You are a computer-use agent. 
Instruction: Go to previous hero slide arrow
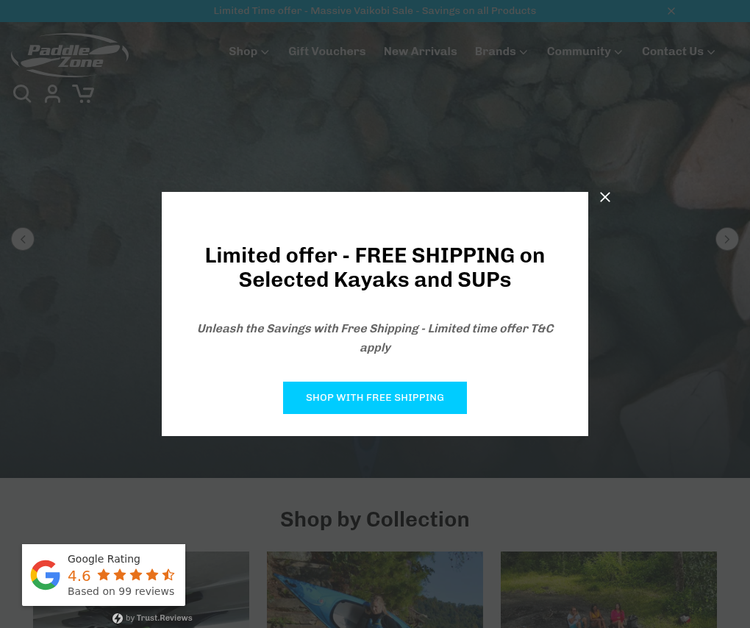(x=22, y=239)
